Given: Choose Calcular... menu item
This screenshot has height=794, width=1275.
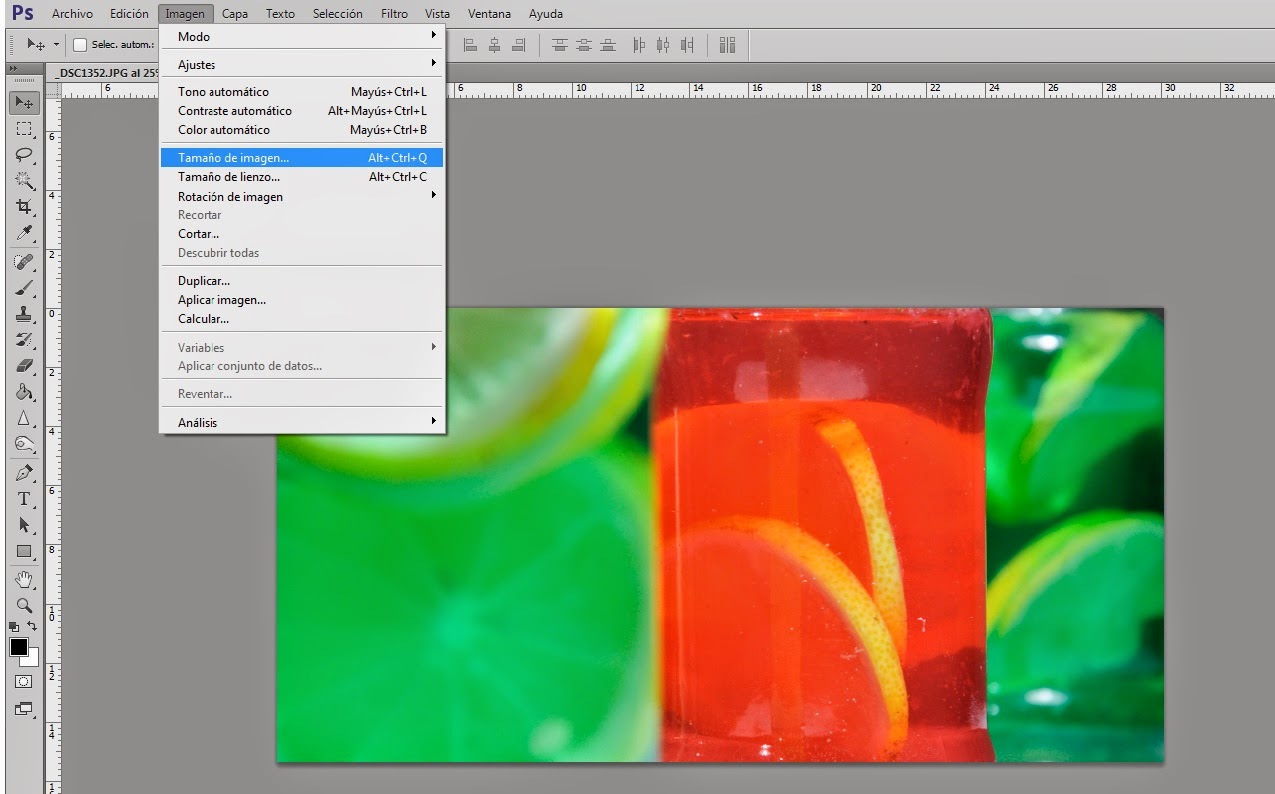Looking at the screenshot, I should [x=301, y=319].
